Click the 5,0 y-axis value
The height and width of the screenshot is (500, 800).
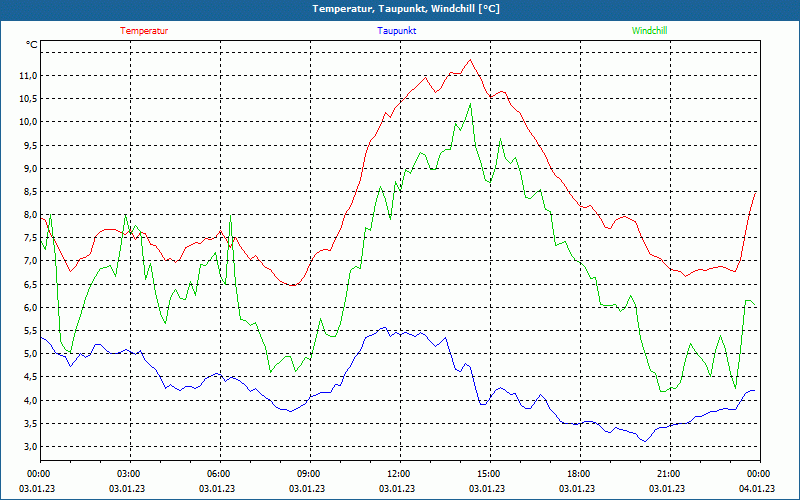(x=30, y=354)
